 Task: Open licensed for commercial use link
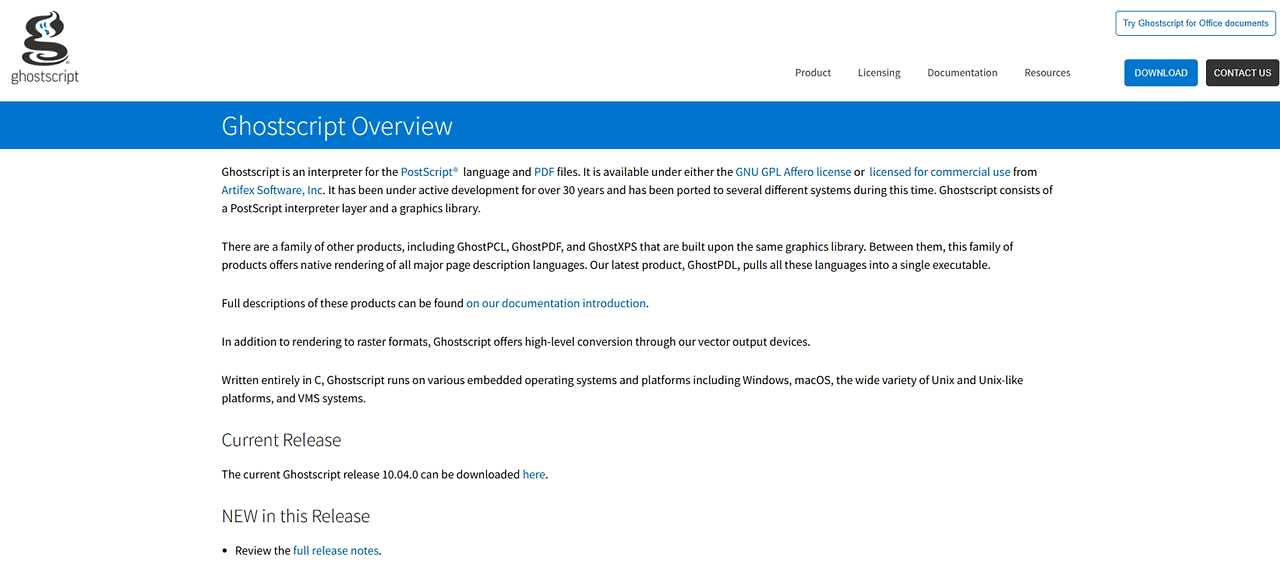coord(939,172)
